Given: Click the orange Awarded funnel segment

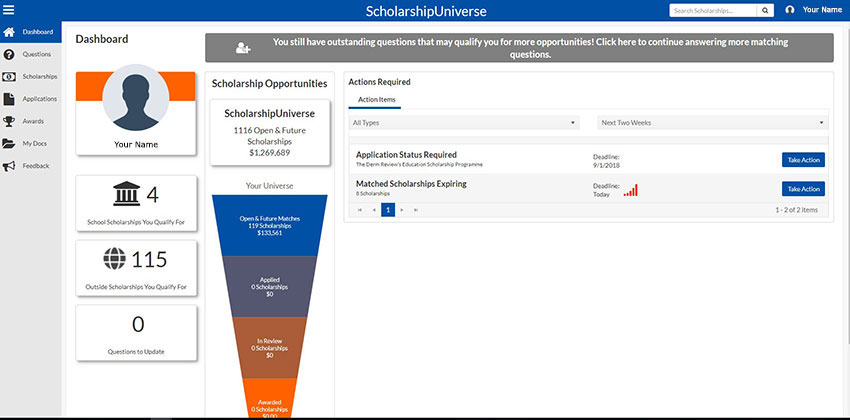Looking at the screenshot, I should (x=270, y=398).
